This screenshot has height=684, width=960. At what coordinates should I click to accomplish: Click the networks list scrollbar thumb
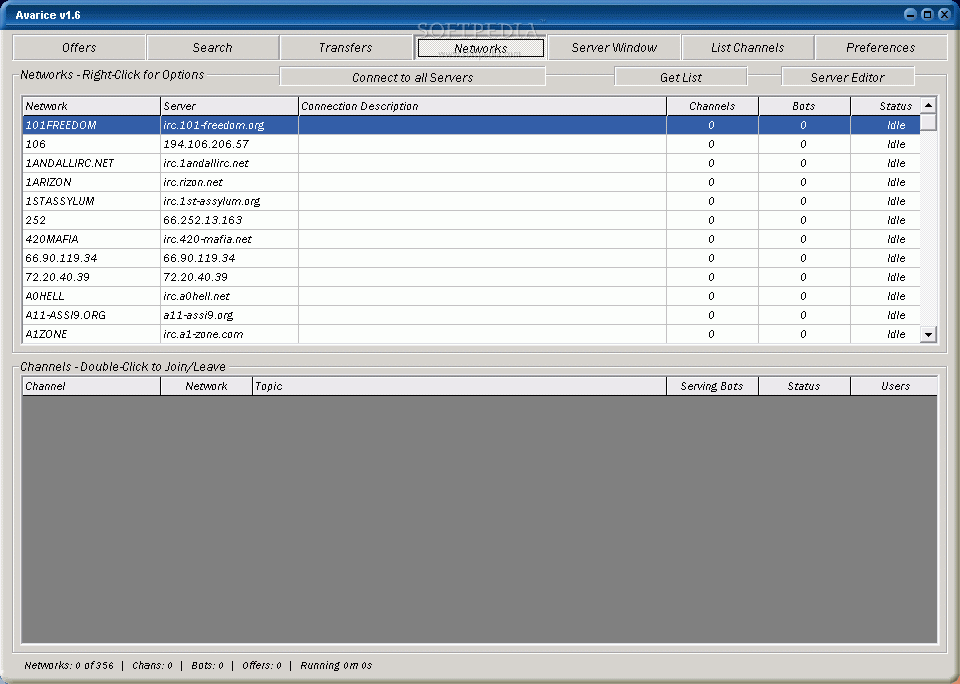coord(928,122)
